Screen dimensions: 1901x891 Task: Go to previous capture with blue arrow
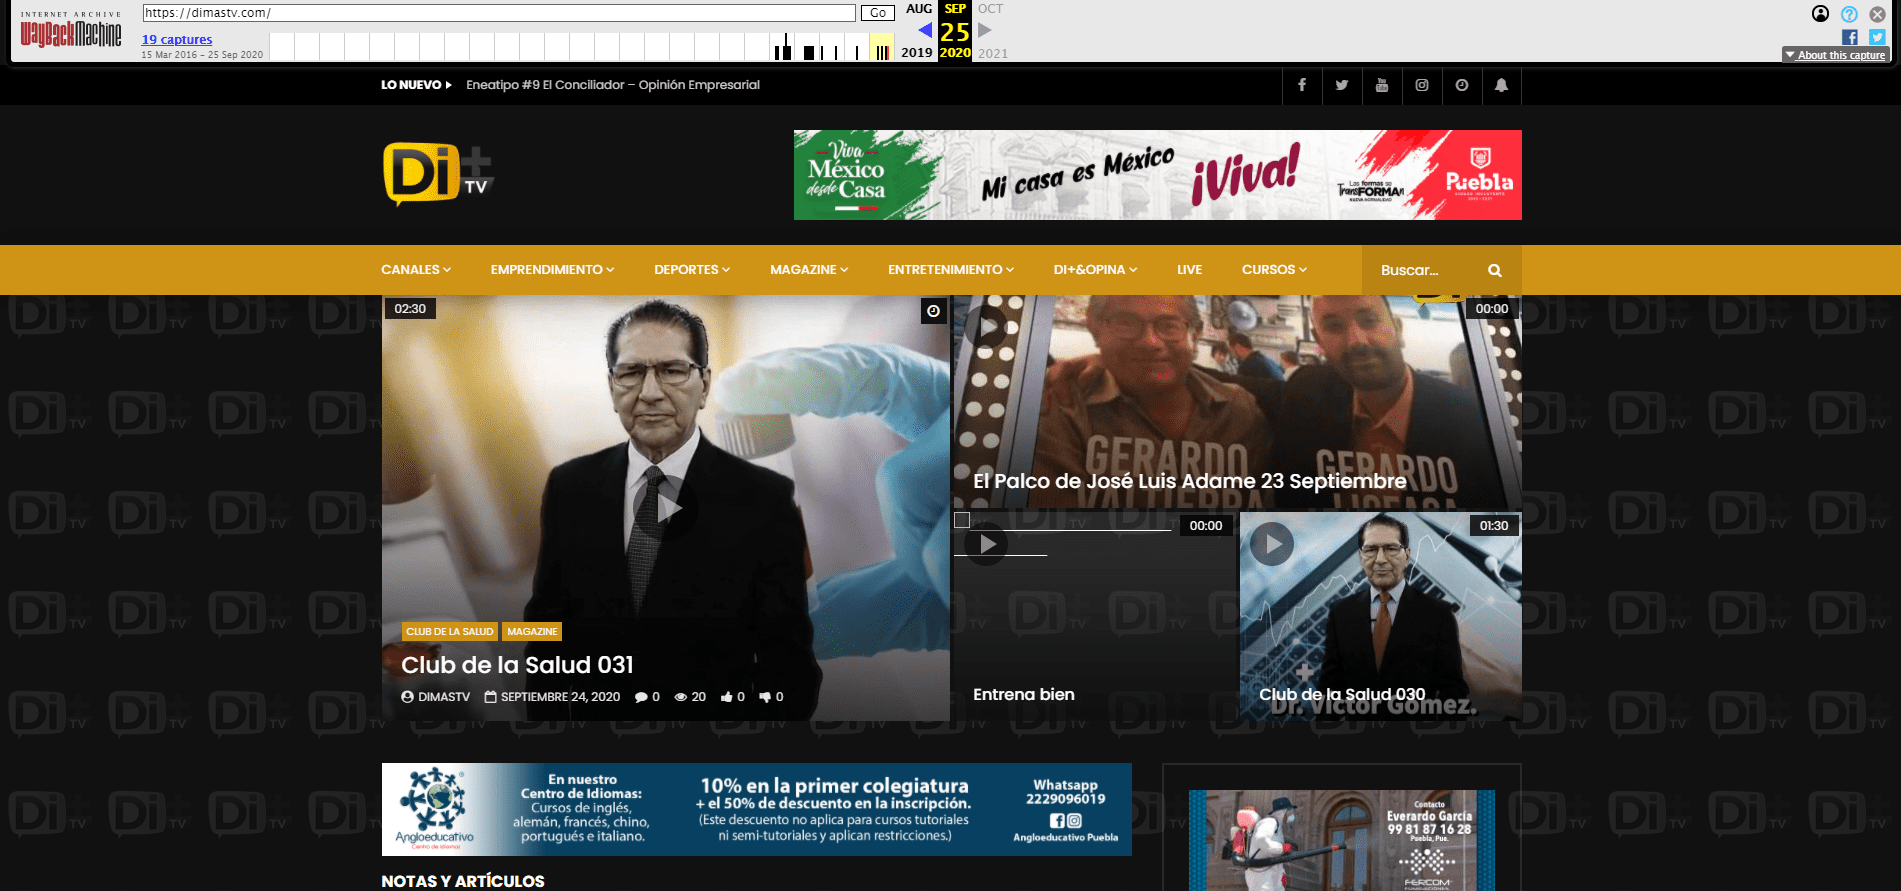(925, 30)
